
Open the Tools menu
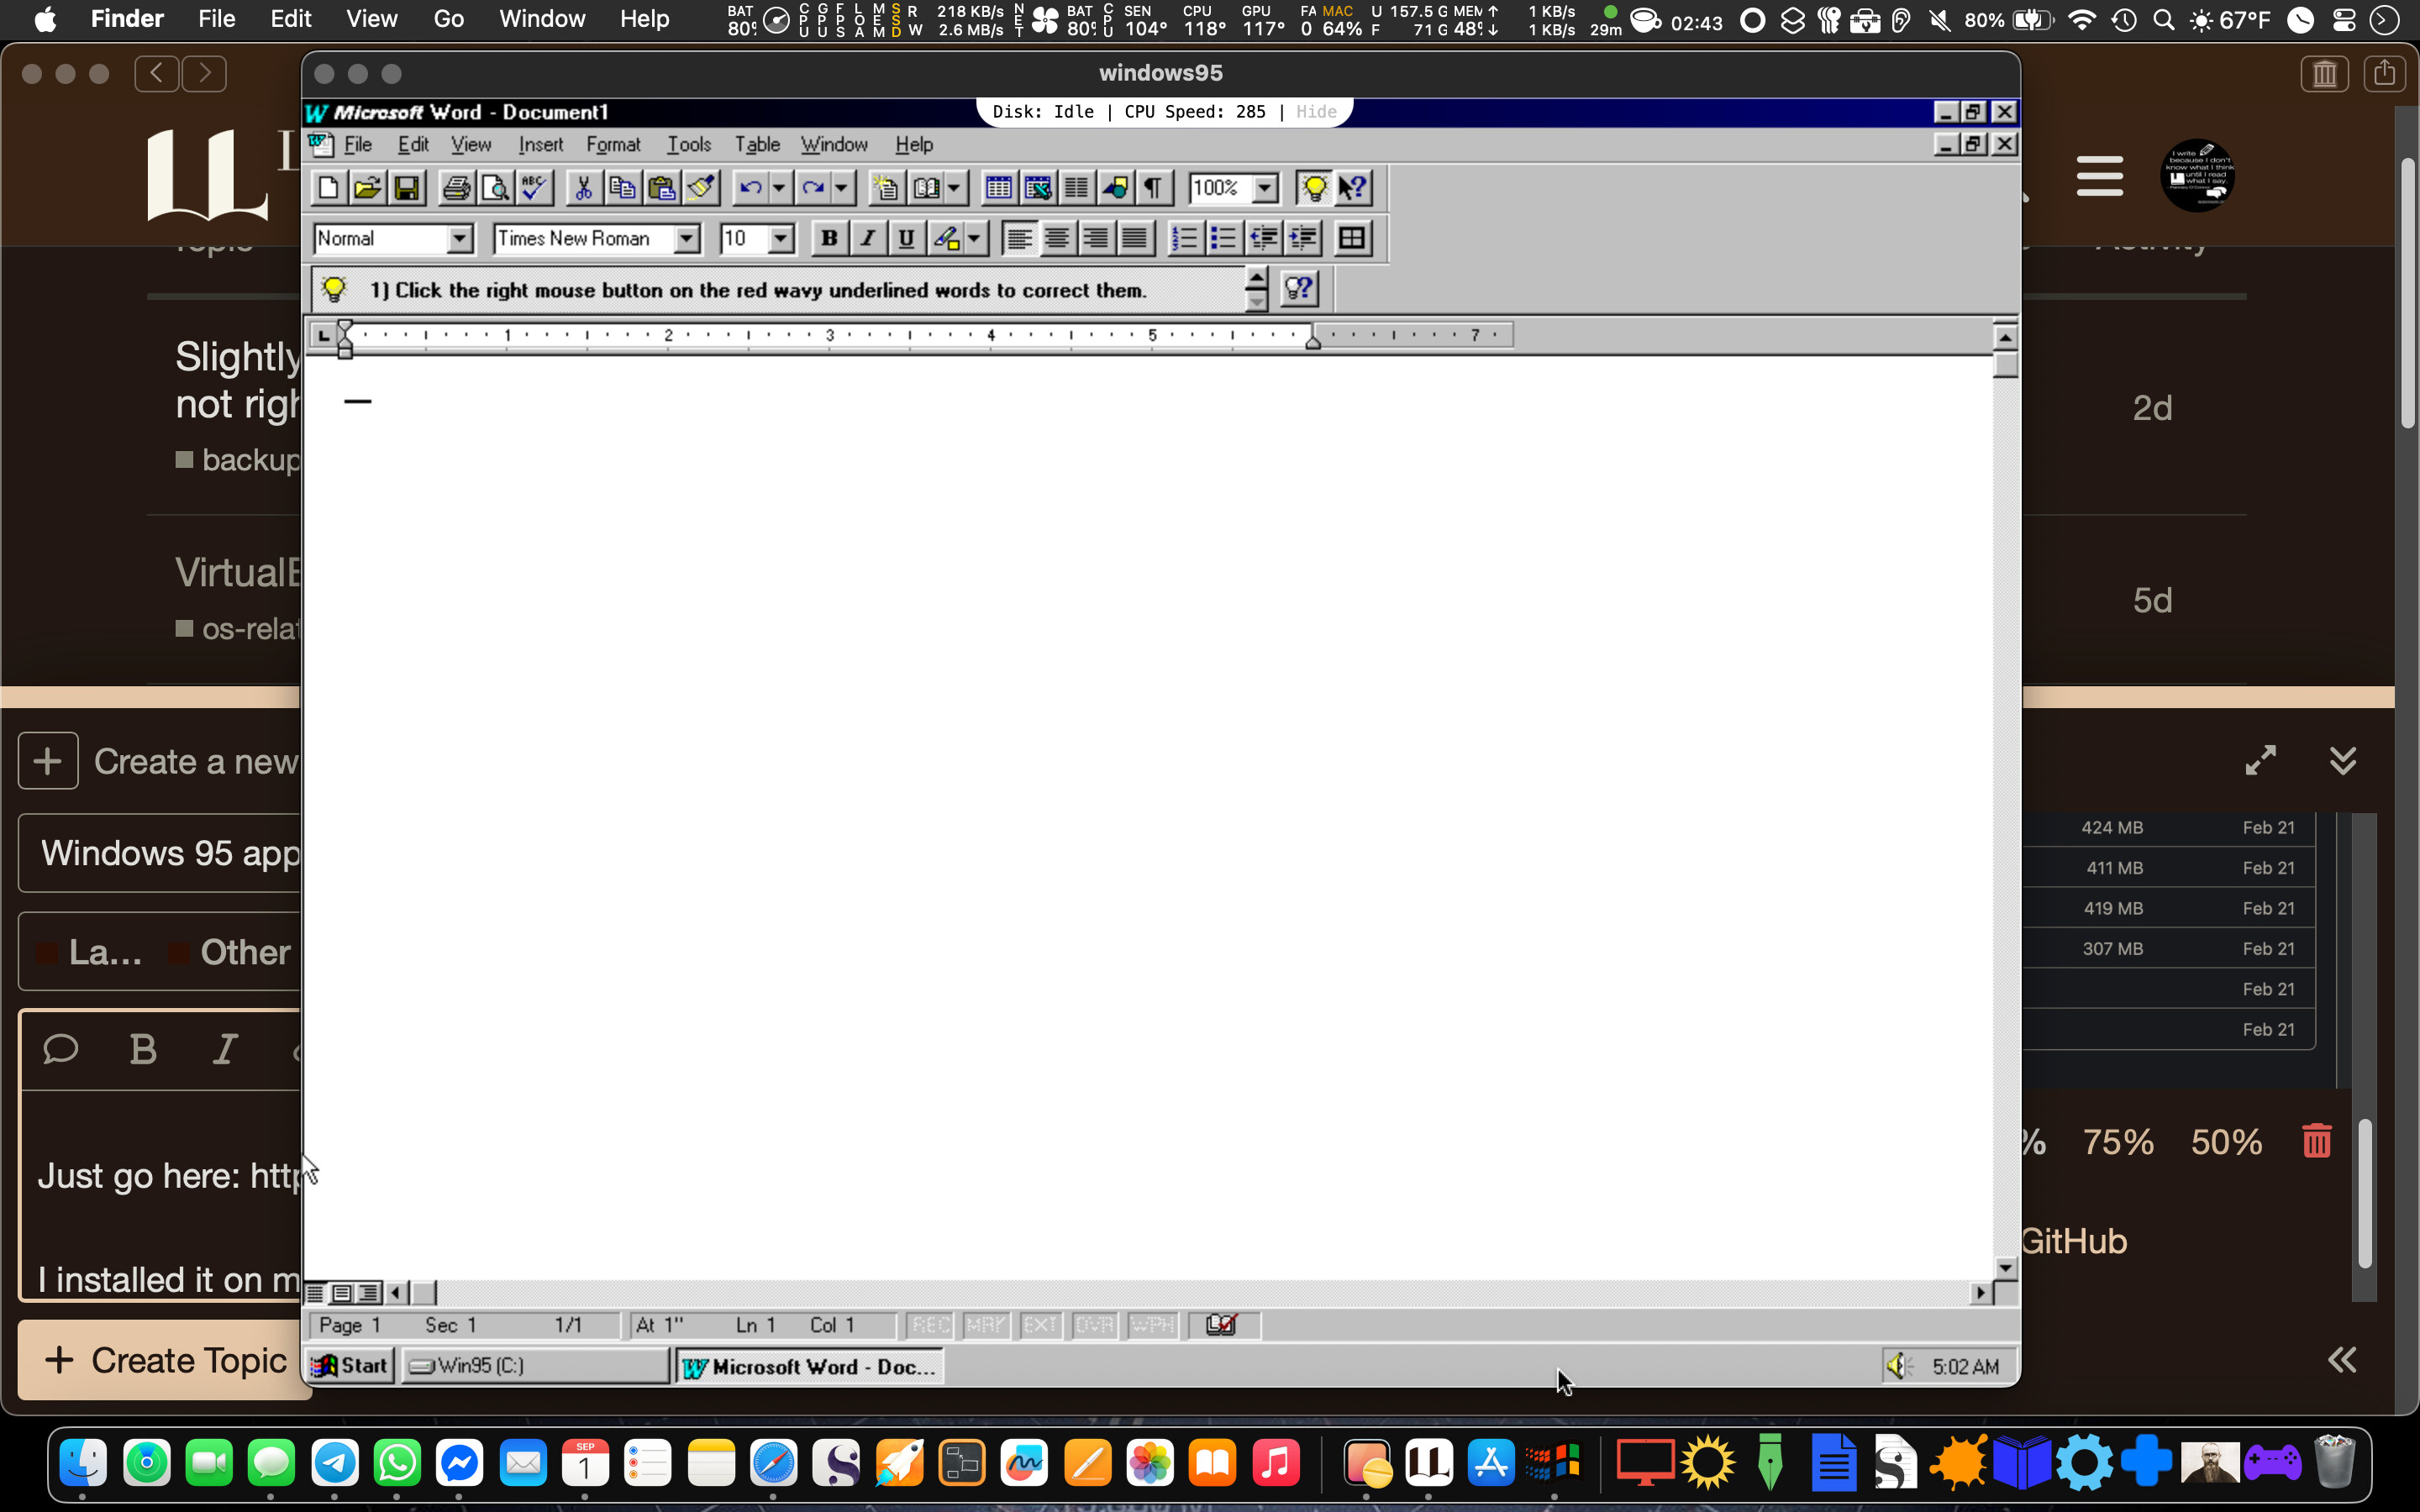[688, 144]
